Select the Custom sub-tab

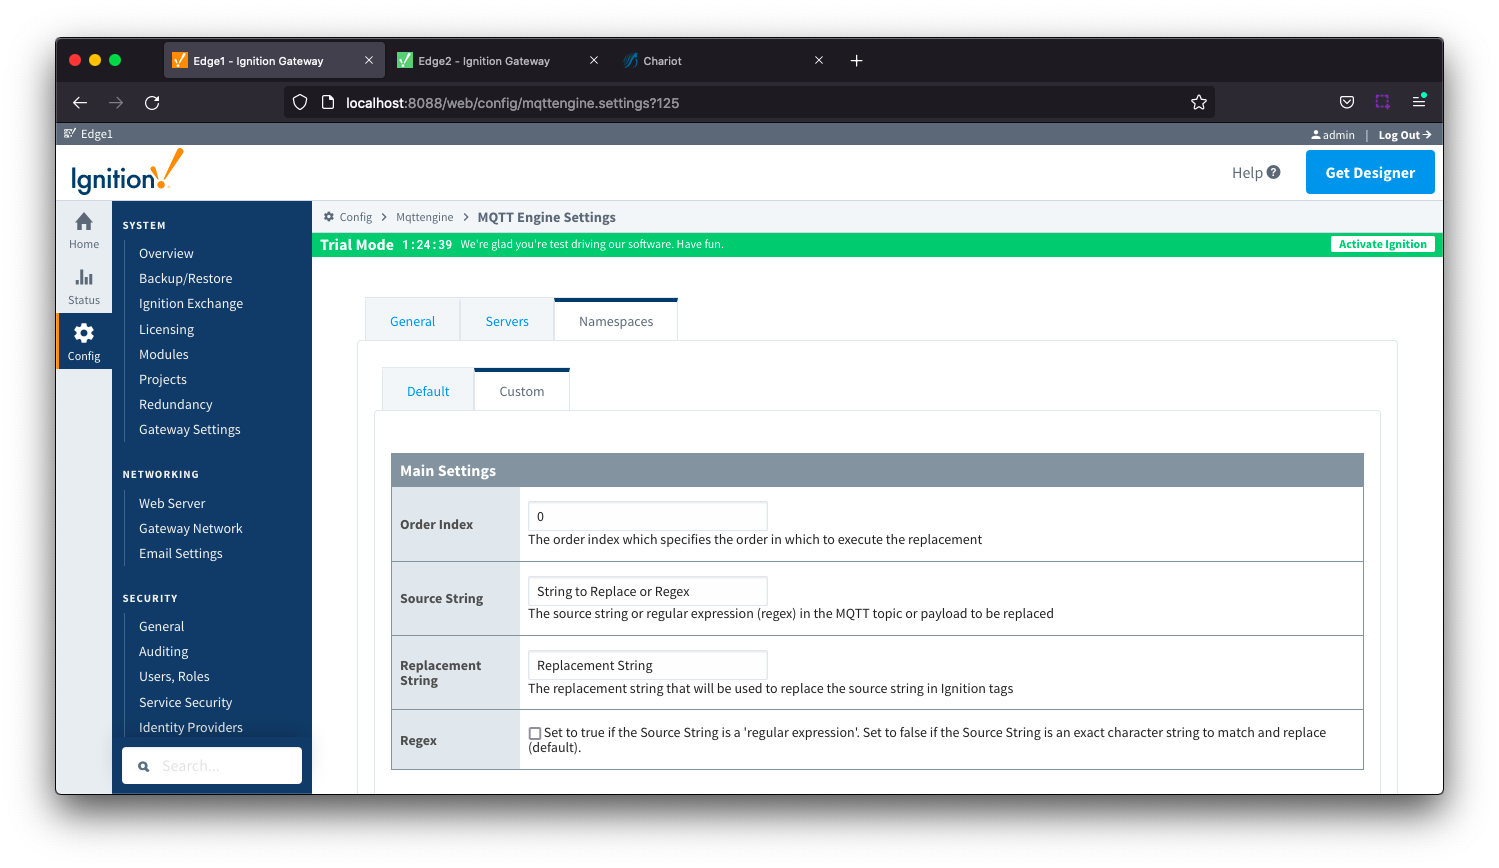coord(522,391)
